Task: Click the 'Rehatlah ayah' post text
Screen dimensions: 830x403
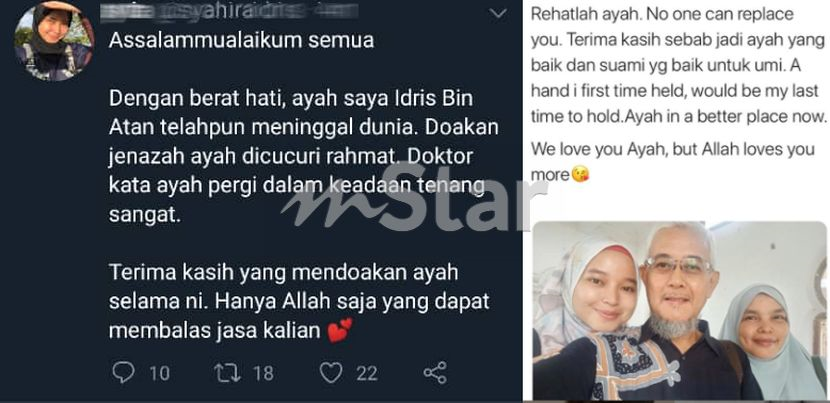Action: pos(679,65)
